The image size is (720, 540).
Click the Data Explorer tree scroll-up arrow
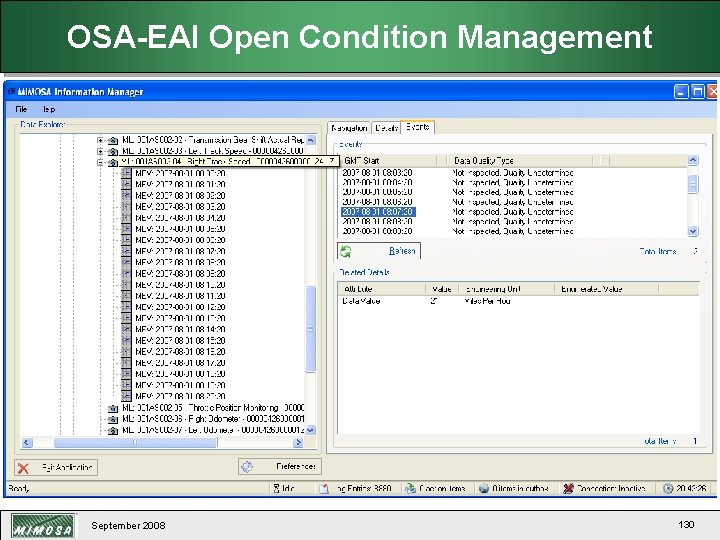point(311,140)
